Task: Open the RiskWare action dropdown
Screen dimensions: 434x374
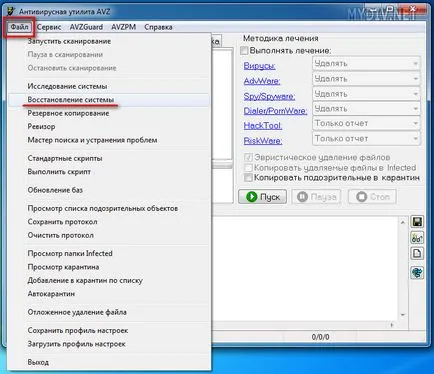Action: 366,139
